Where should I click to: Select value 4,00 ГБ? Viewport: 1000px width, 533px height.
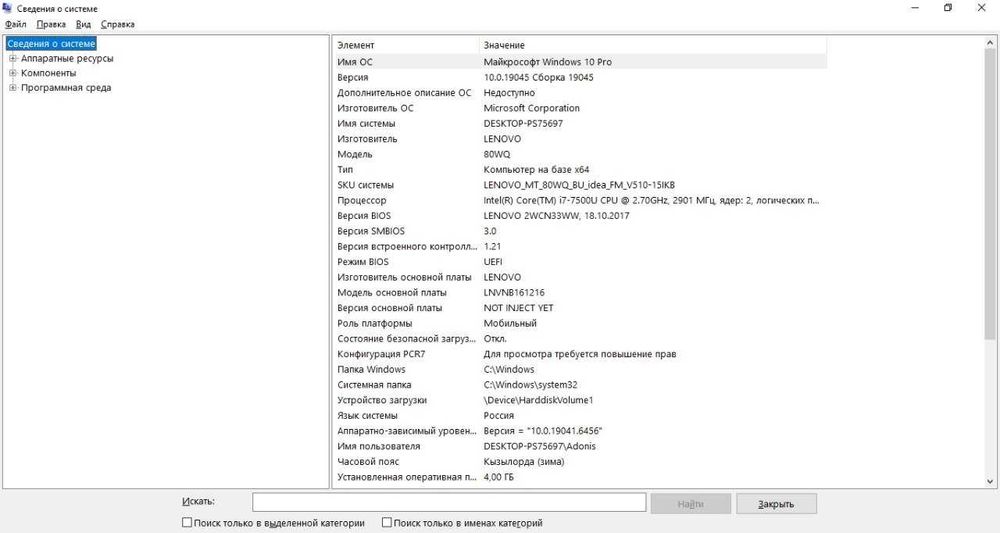(499, 477)
